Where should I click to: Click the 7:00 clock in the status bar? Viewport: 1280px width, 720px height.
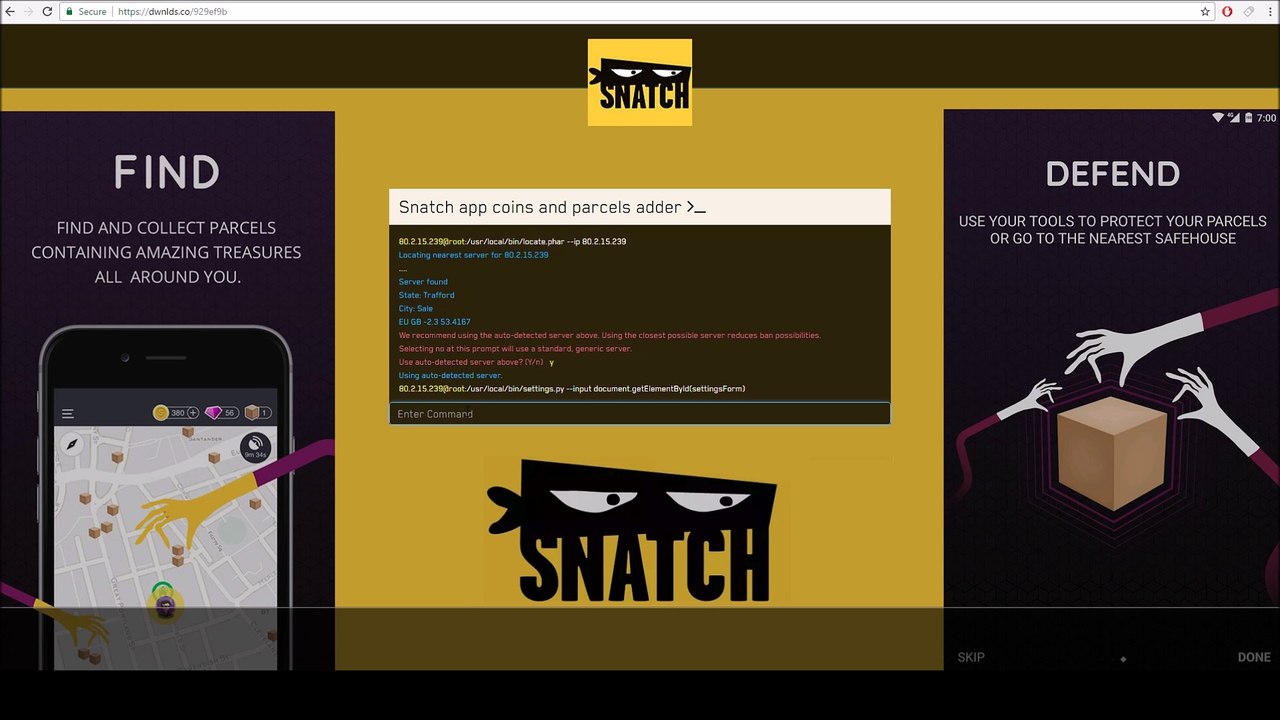[x=1266, y=118]
